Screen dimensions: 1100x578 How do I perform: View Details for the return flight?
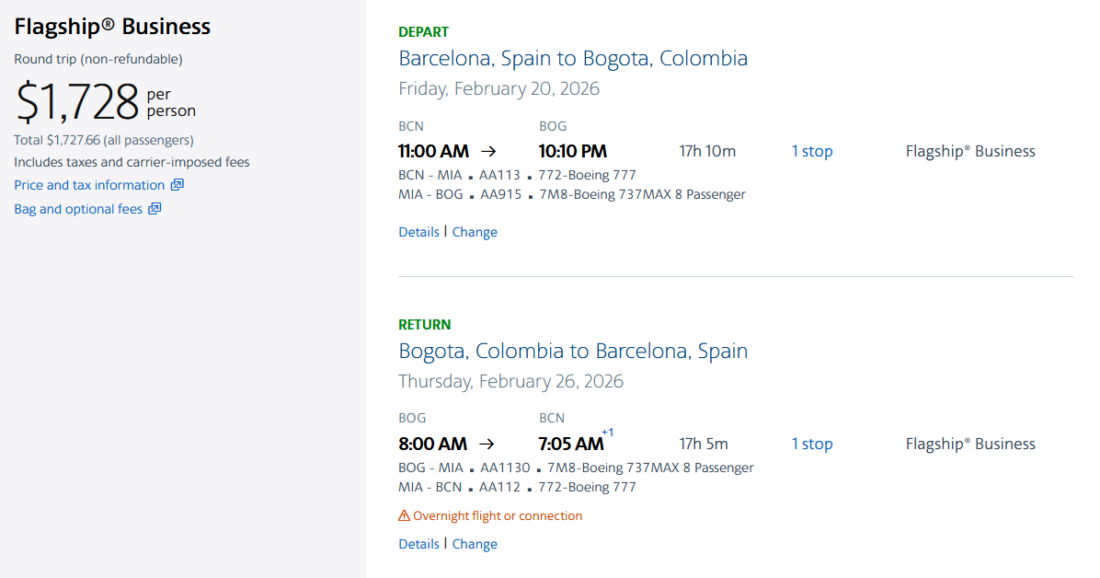pyautogui.click(x=418, y=544)
